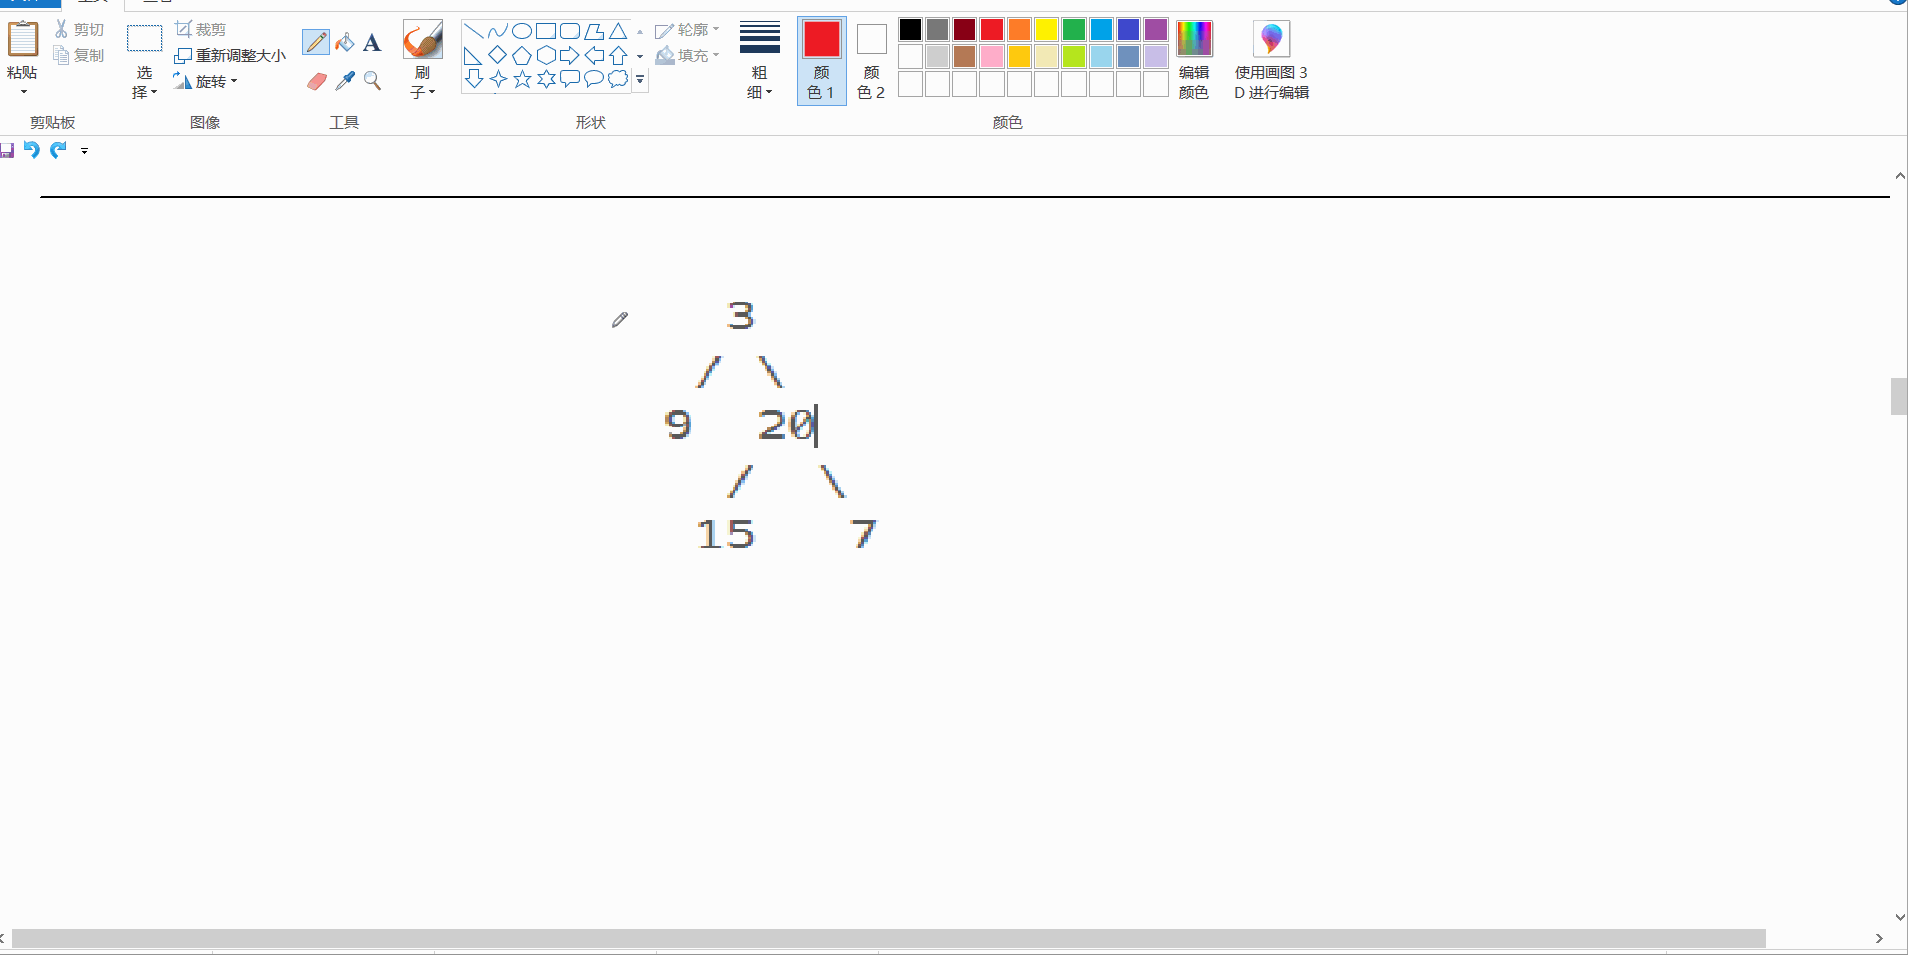Select the red color swatch
1908x955 pixels.
click(991, 29)
